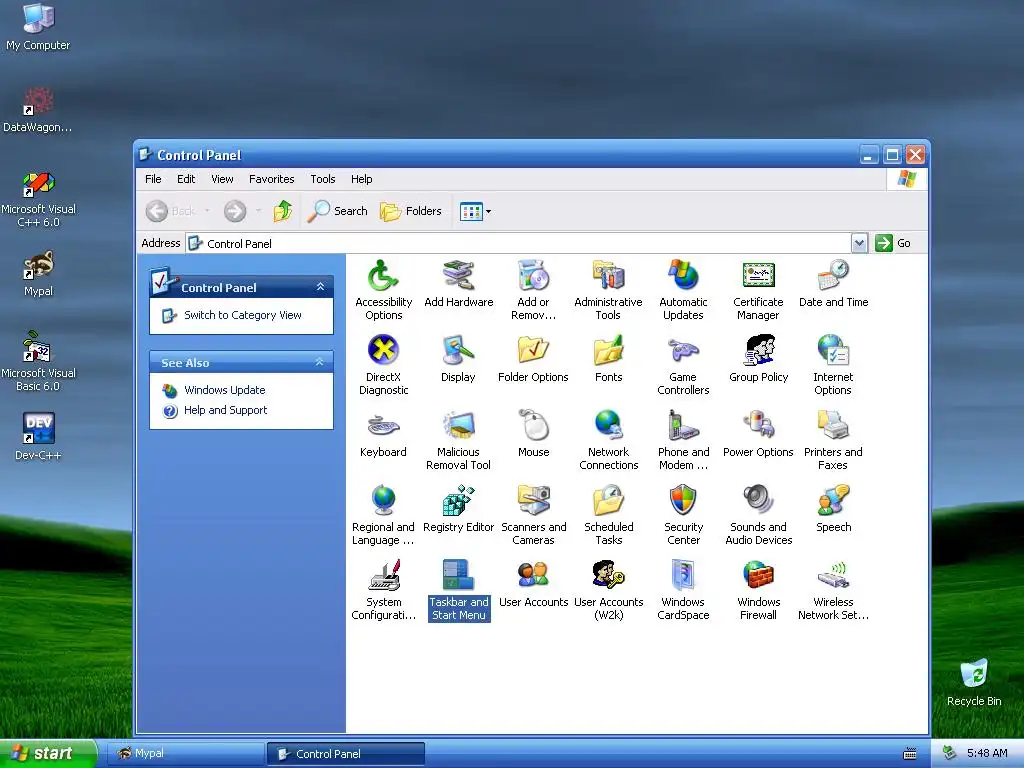Open User Accounts icon

pyautogui.click(x=534, y=576)
